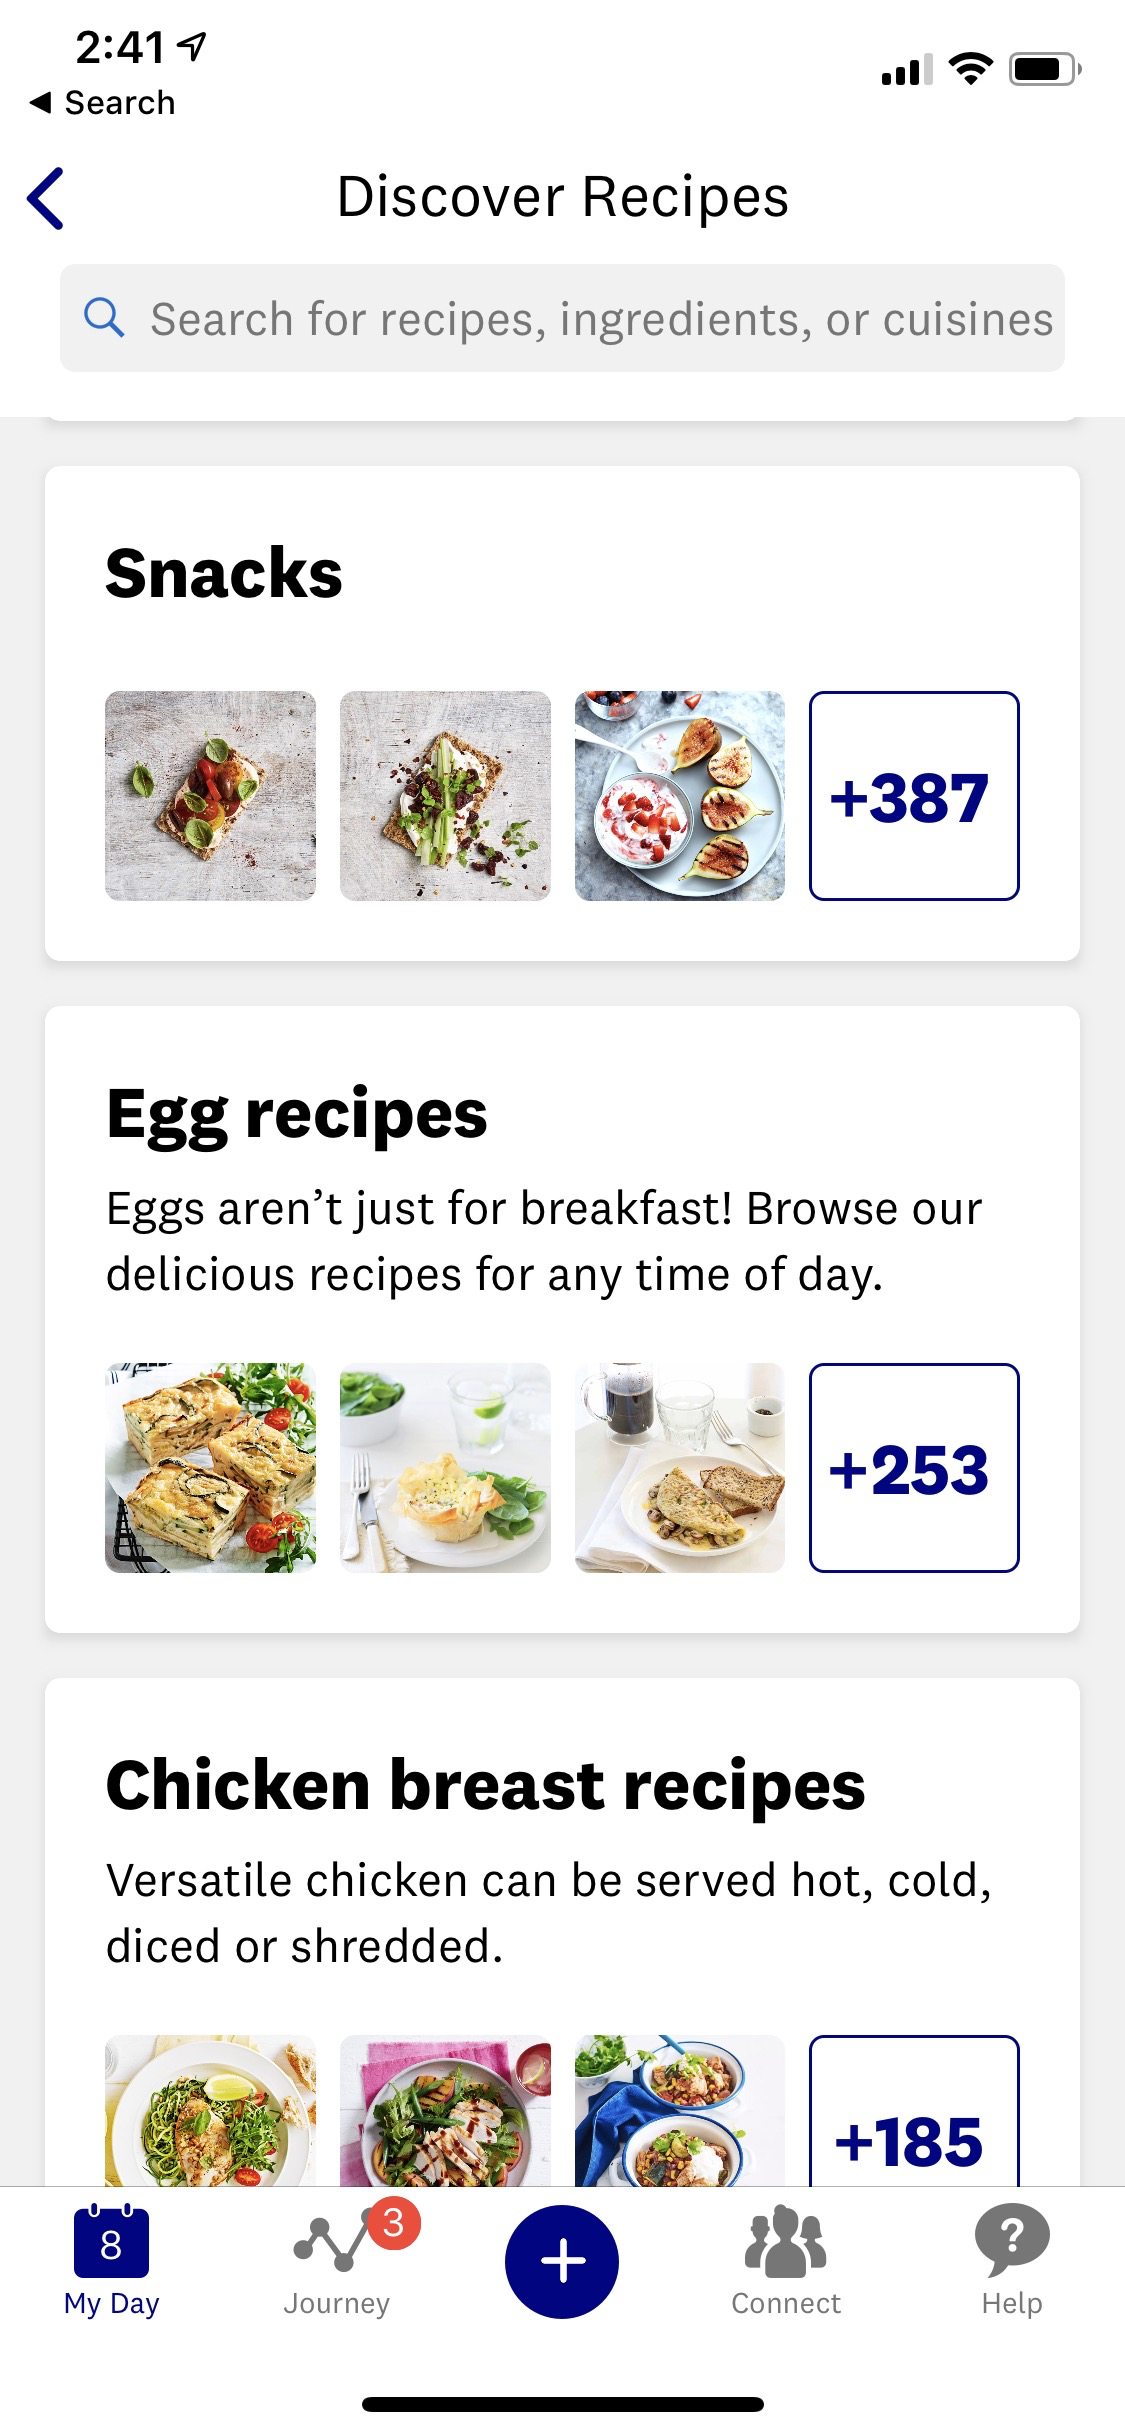Focus the recipe search input field
The image size is (1125, 2436).
pyautogui.click(x=600, y=319)
